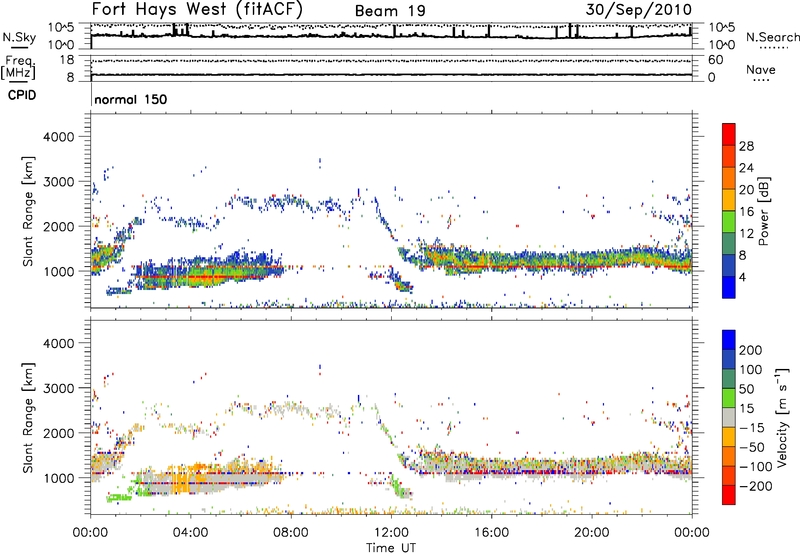
Task: Click the 'CPID' label
Action: (22, 95)
